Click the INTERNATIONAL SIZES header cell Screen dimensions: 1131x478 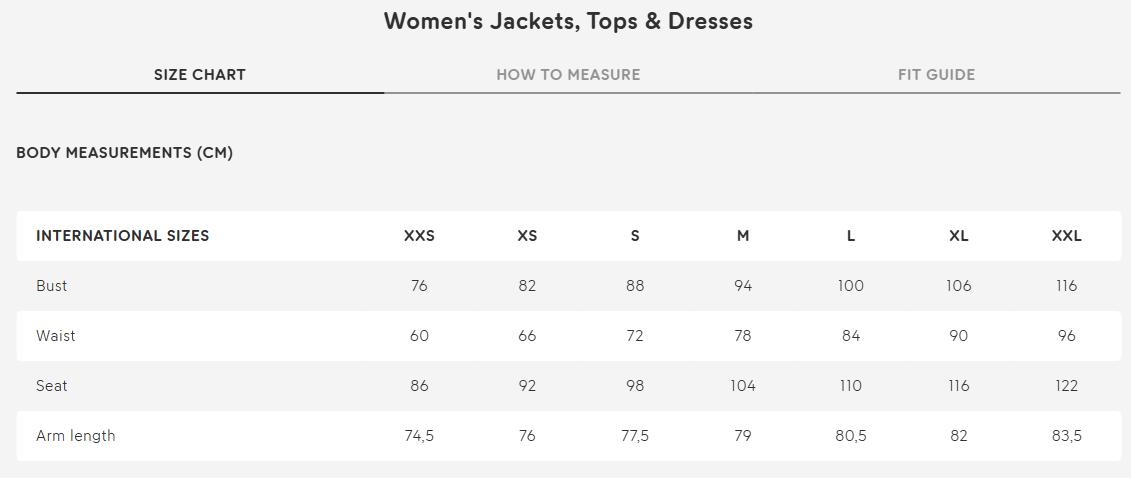click(x=123, y=237)
